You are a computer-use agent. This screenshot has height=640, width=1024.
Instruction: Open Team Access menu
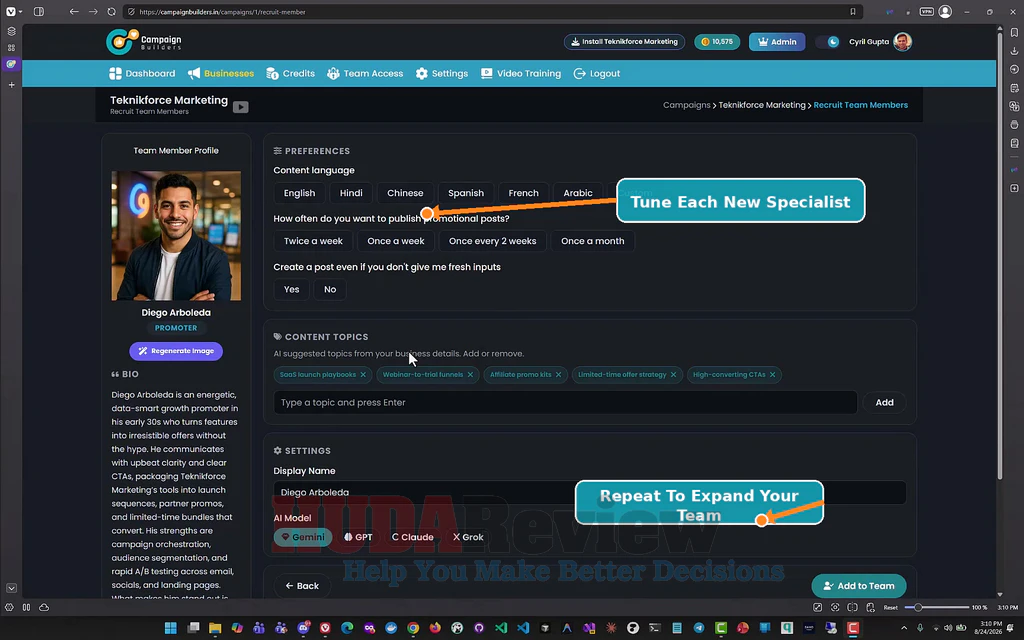tap(365, 74)
